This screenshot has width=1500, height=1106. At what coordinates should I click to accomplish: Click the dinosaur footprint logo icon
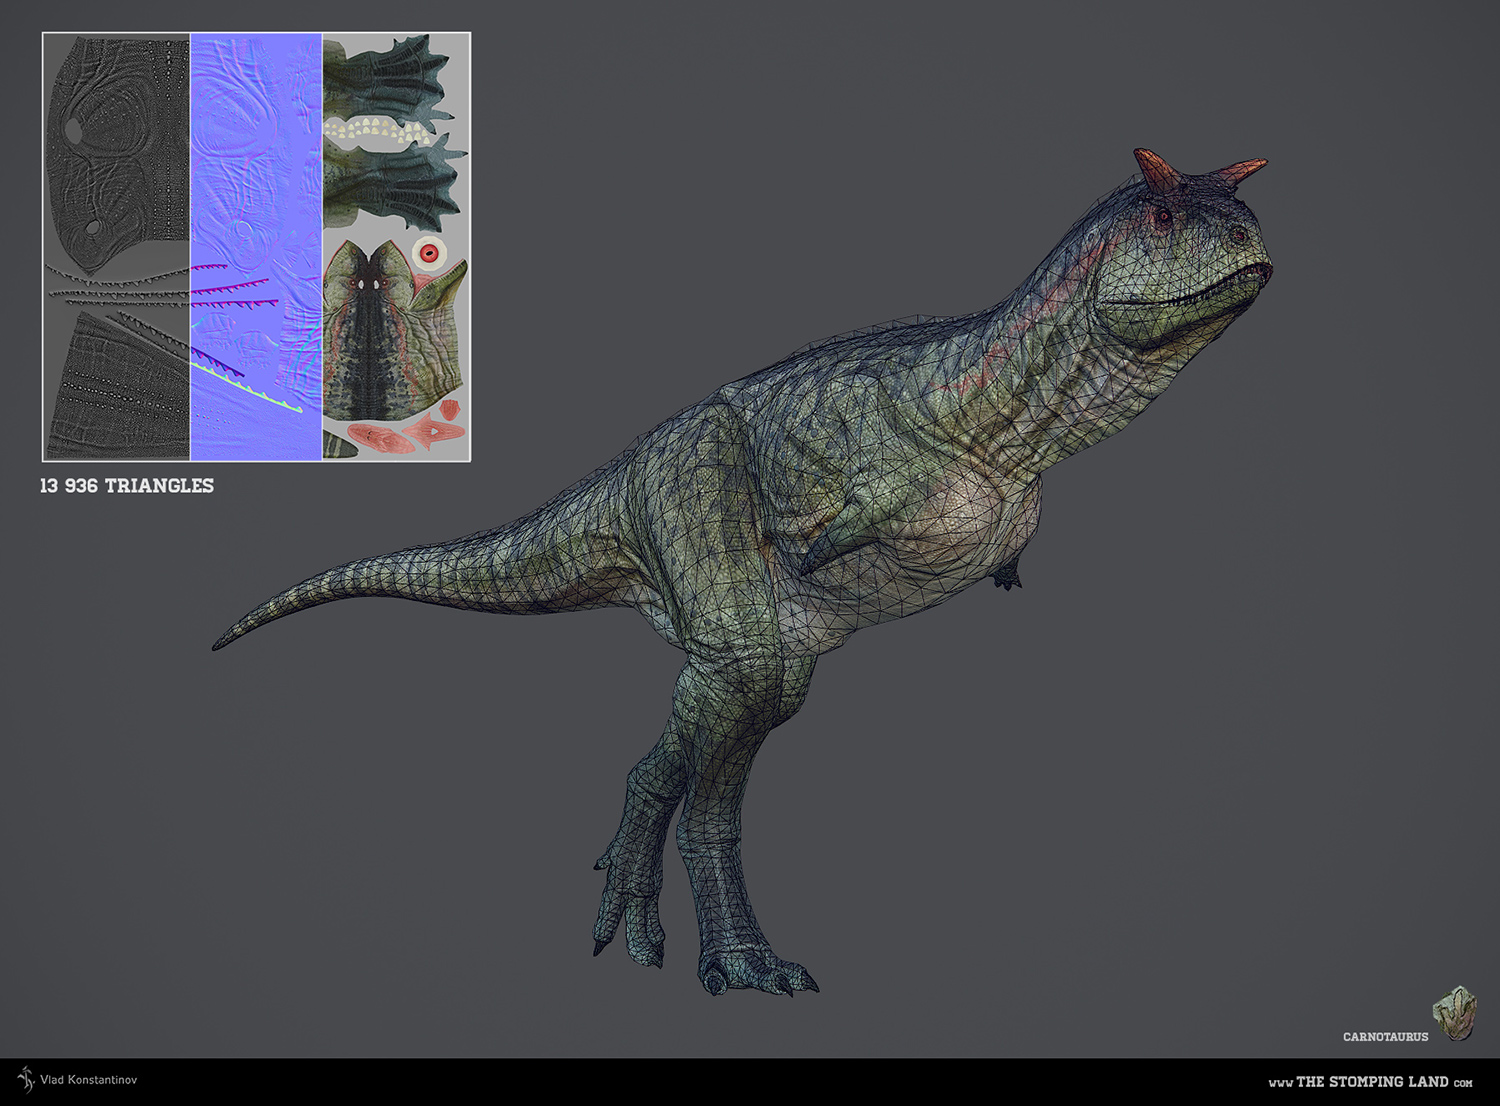pos(1455,1013)
